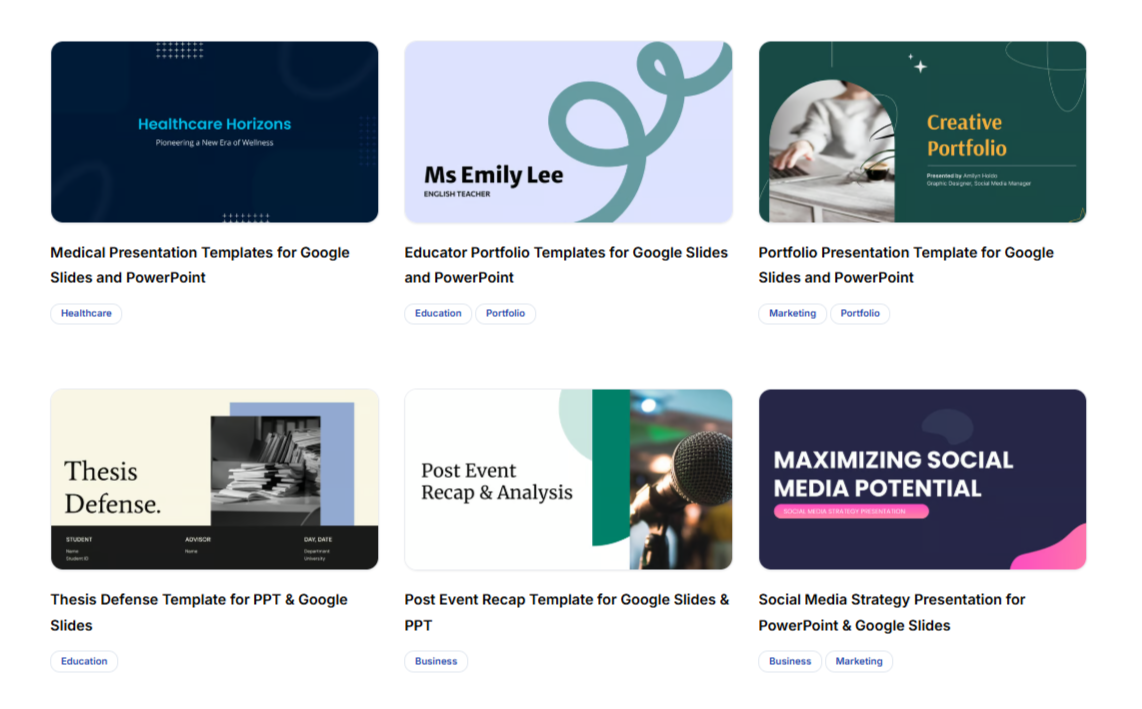Select Portfolio tag under Portfolio Presentation Template

click(x=860, y=314)
